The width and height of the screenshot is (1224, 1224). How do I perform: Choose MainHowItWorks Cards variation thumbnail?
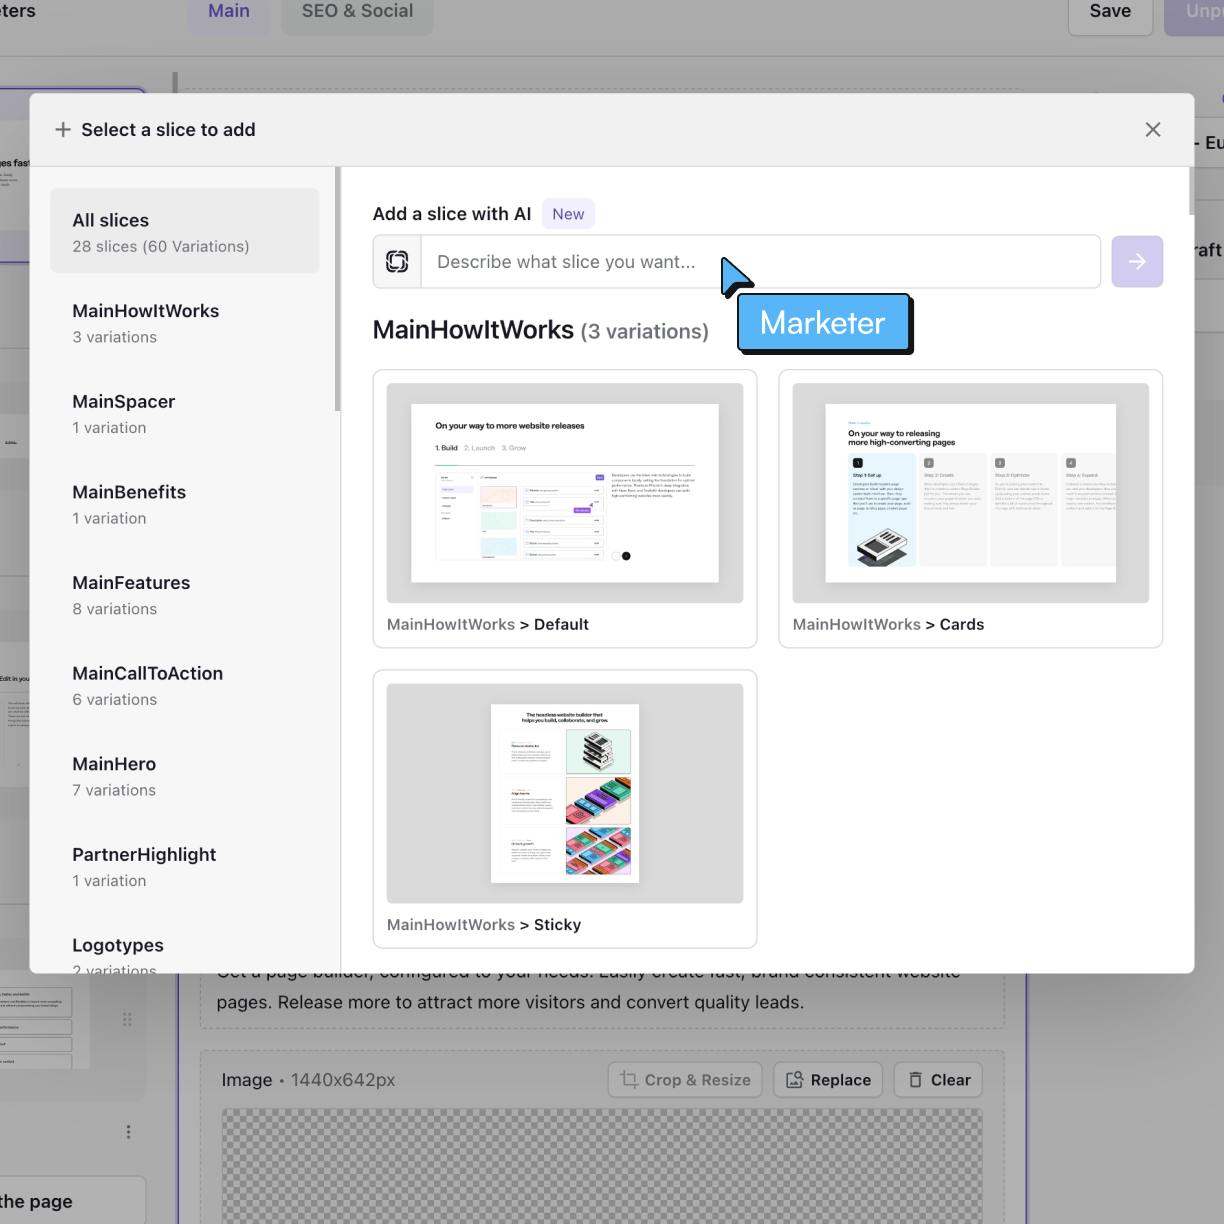coord(971,493)
